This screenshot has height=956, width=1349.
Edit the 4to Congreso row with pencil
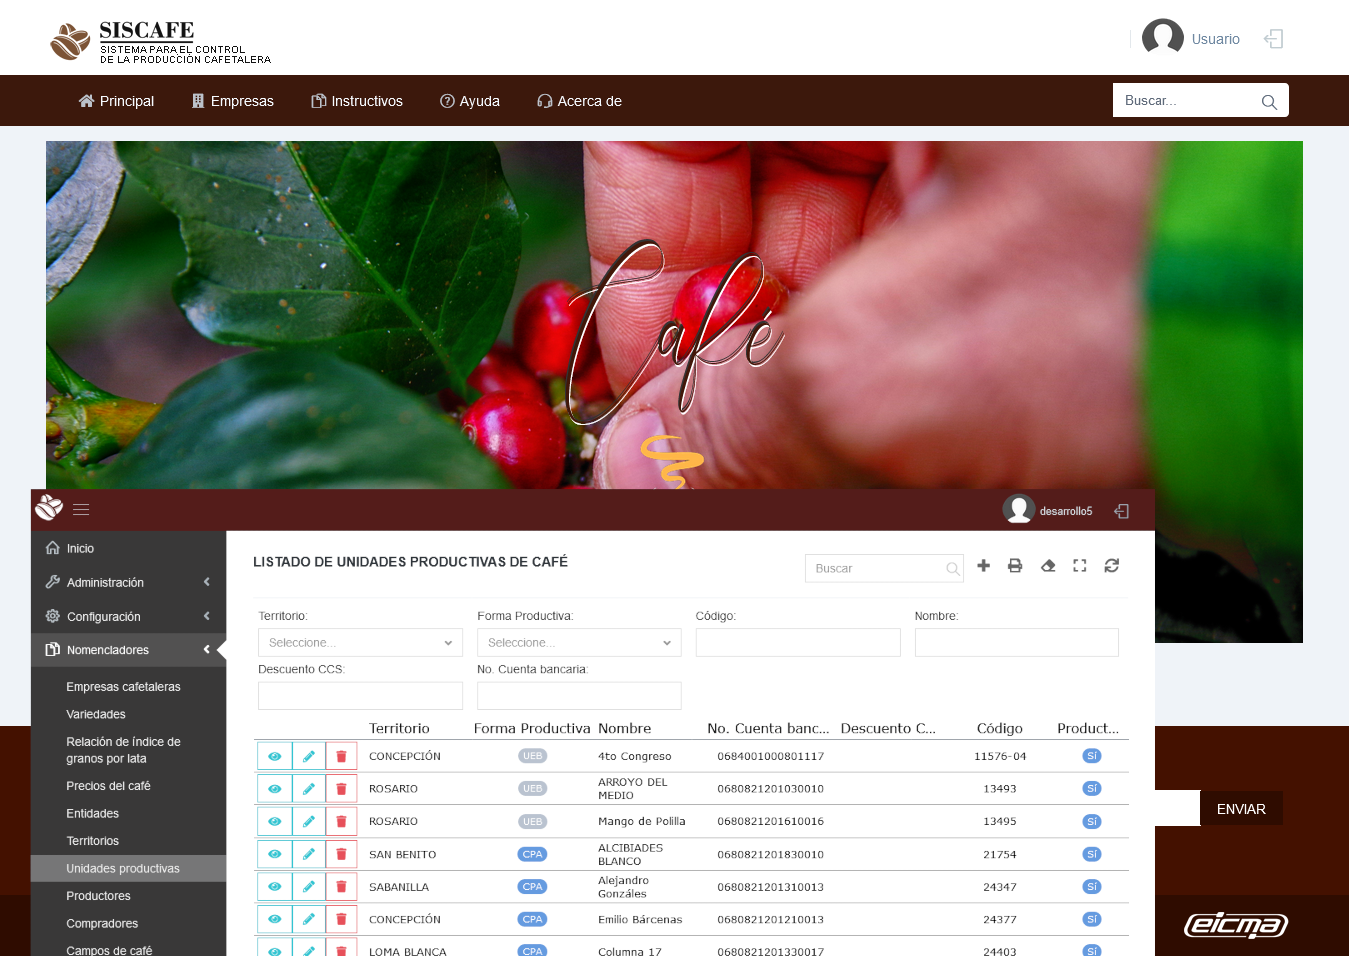[x=309, y=757]
